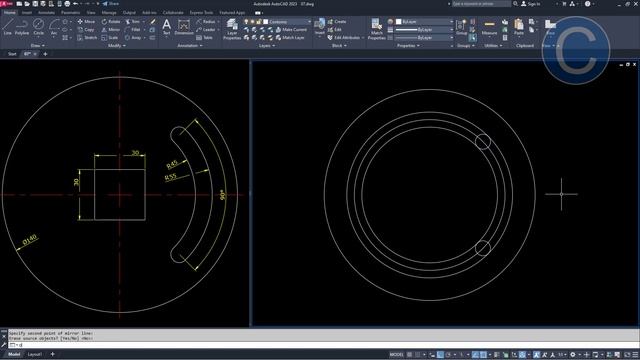The width and height of the screenshot is (640, 360).
Task: Click the Create block tool
Action: [337, 21]
